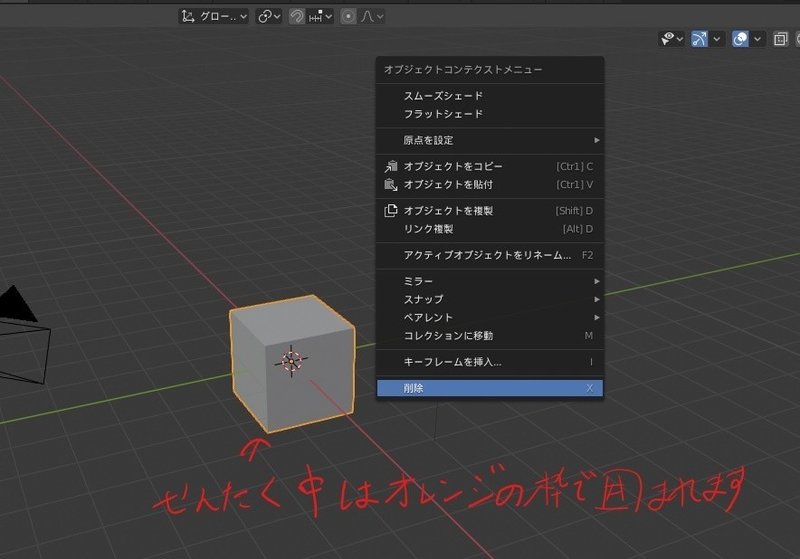Viewport: 800px width, 559px height.
Task: Expand the ミラー submenu
Action: click(490, 281)
